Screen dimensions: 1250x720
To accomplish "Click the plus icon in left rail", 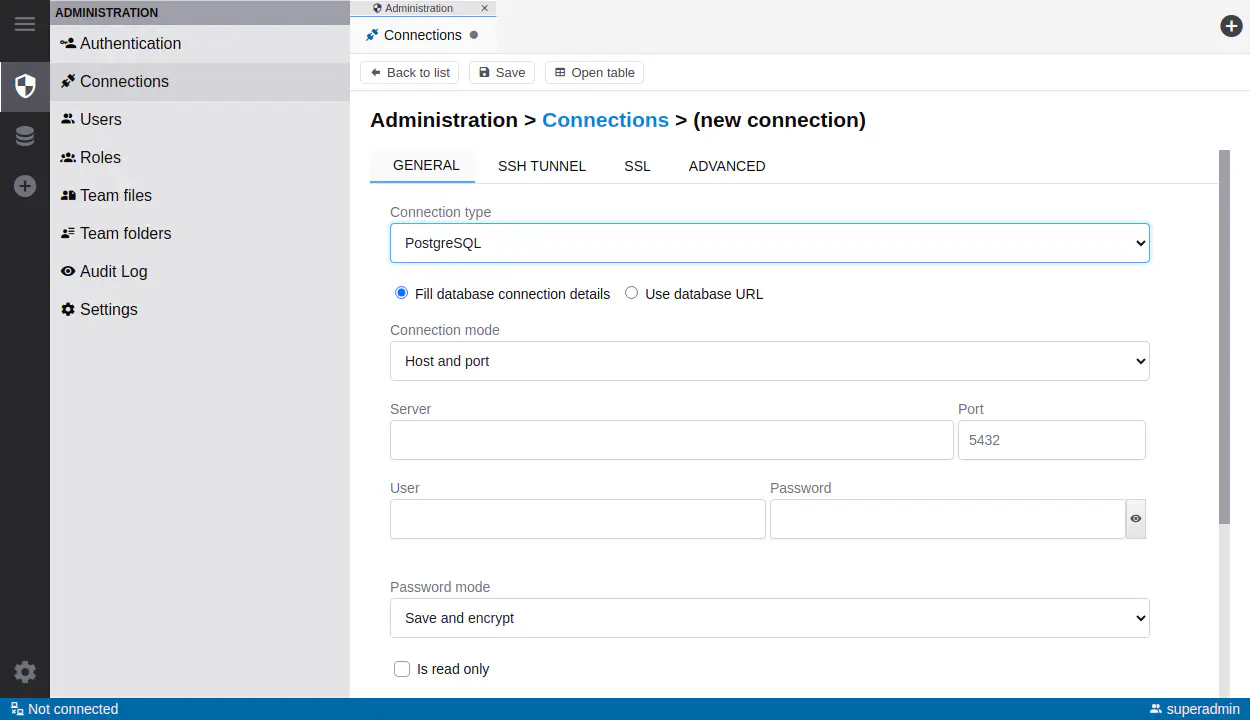I will click(x=25, y=186).
